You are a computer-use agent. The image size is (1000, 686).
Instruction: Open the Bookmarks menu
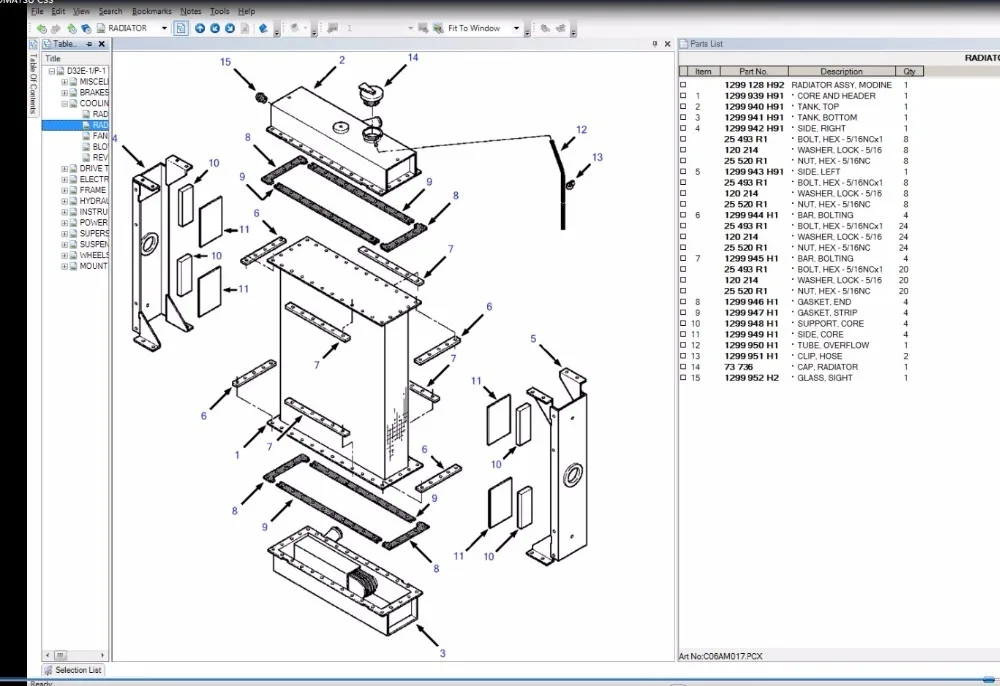click(x=152, y=11)
